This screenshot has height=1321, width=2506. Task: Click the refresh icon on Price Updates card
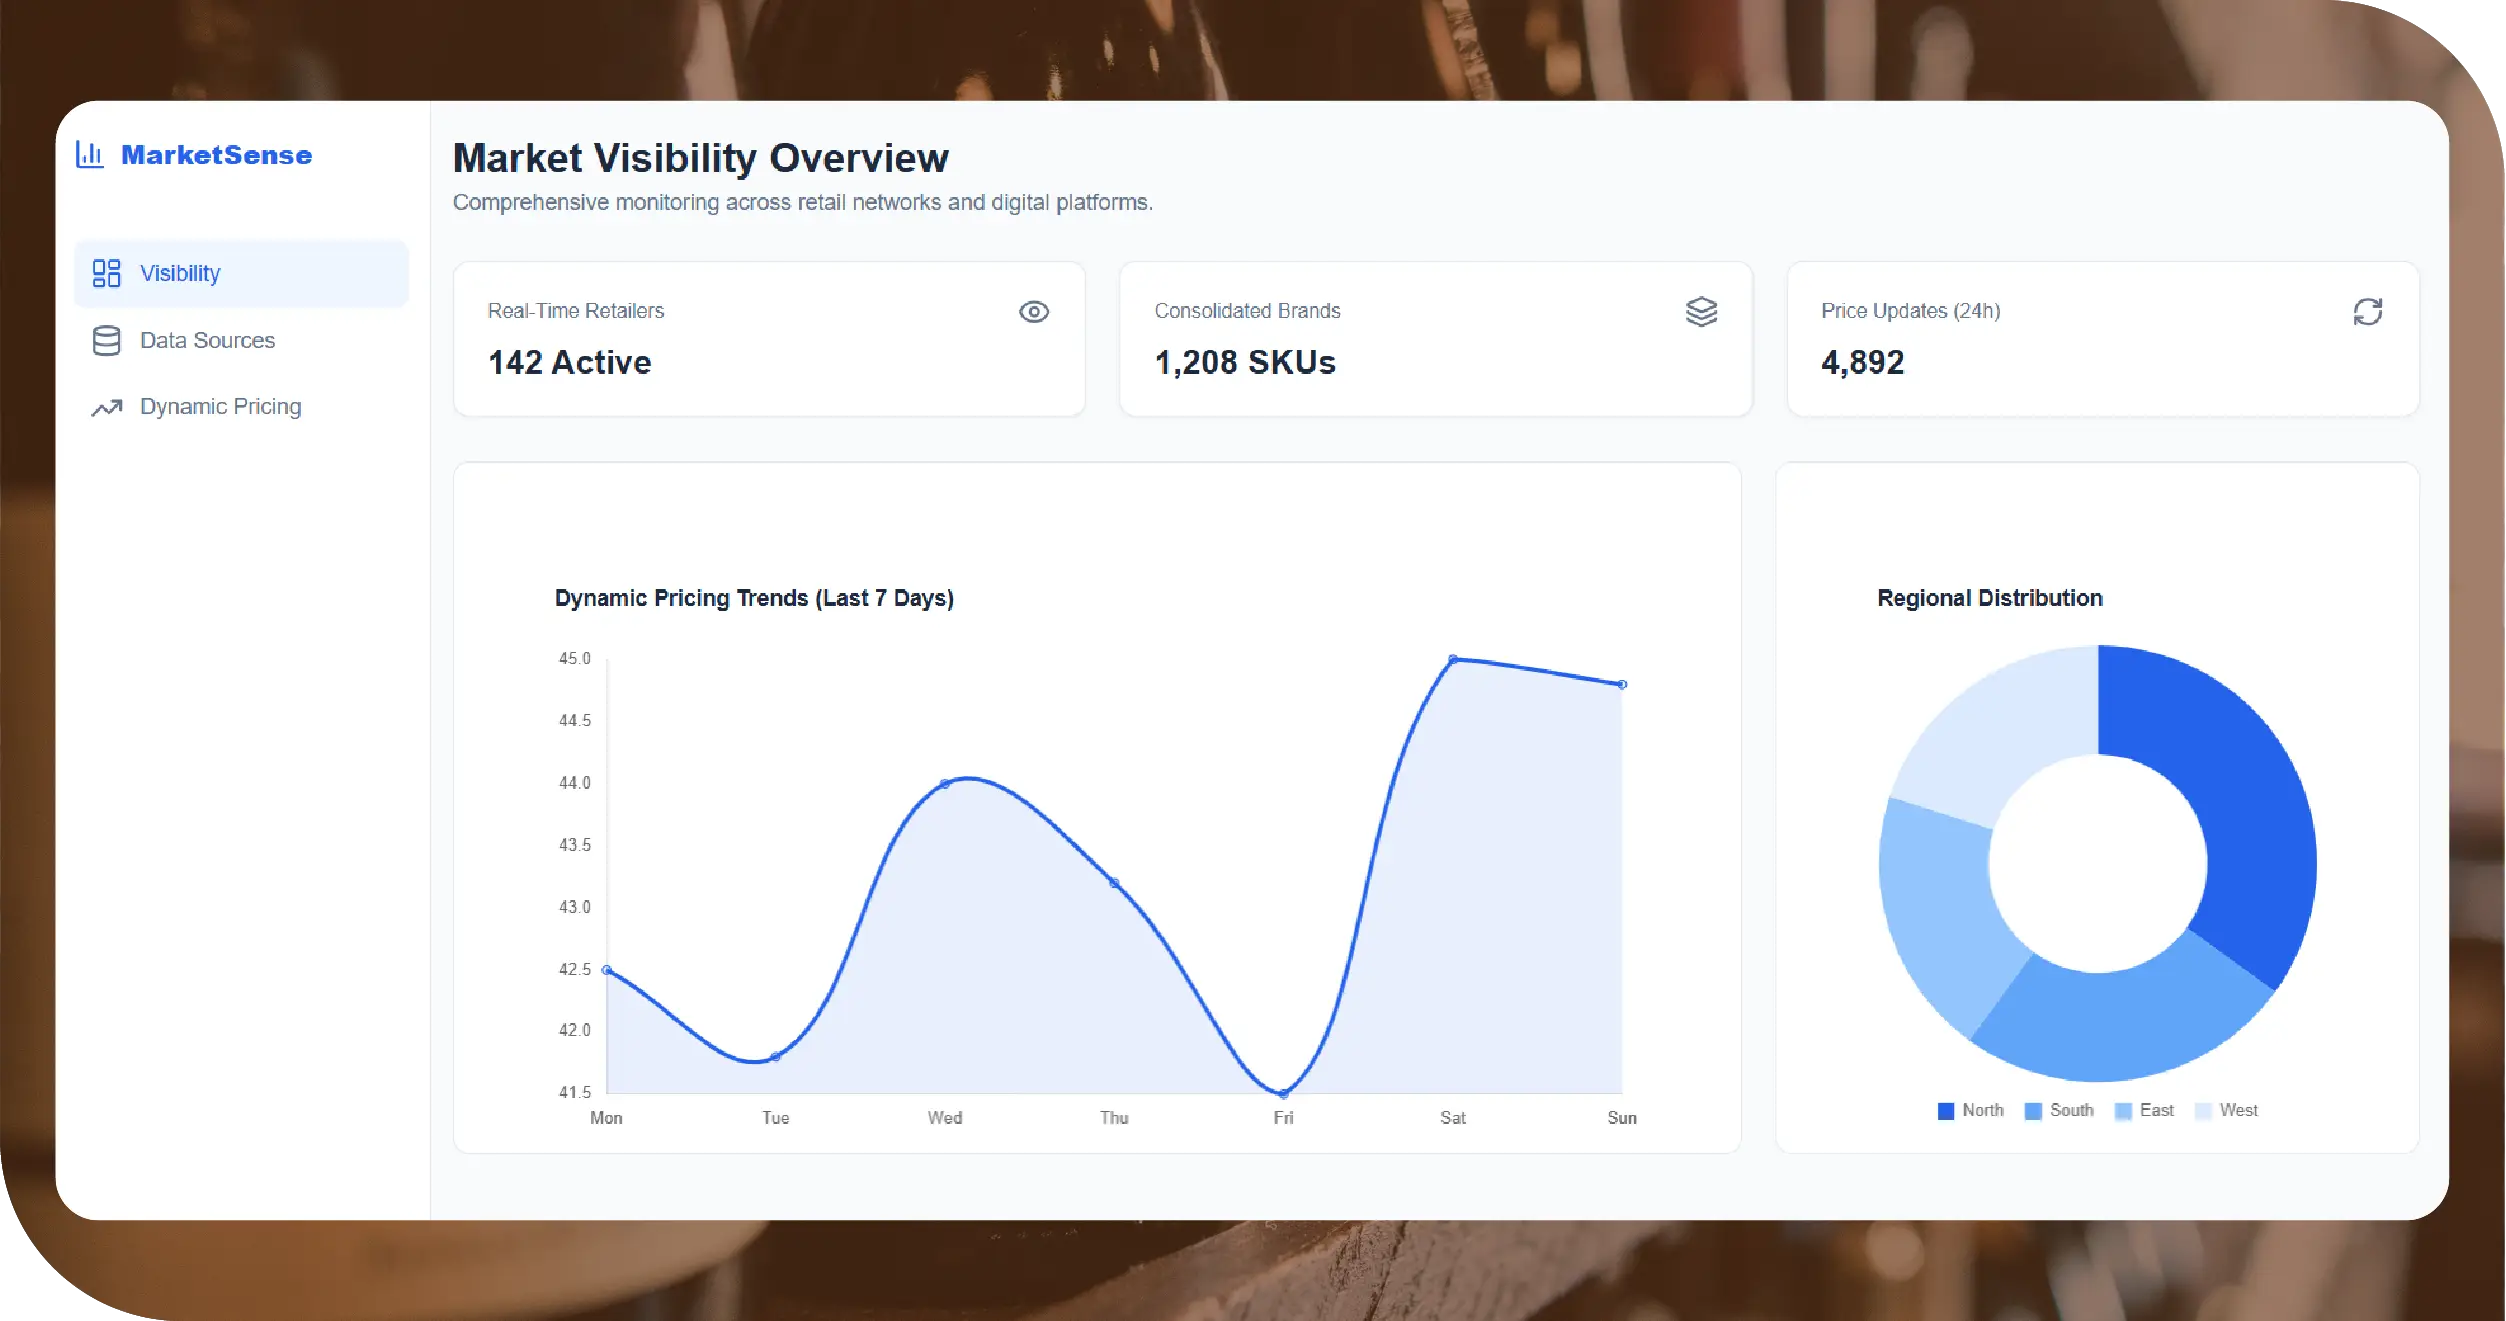coord(2367,312)
